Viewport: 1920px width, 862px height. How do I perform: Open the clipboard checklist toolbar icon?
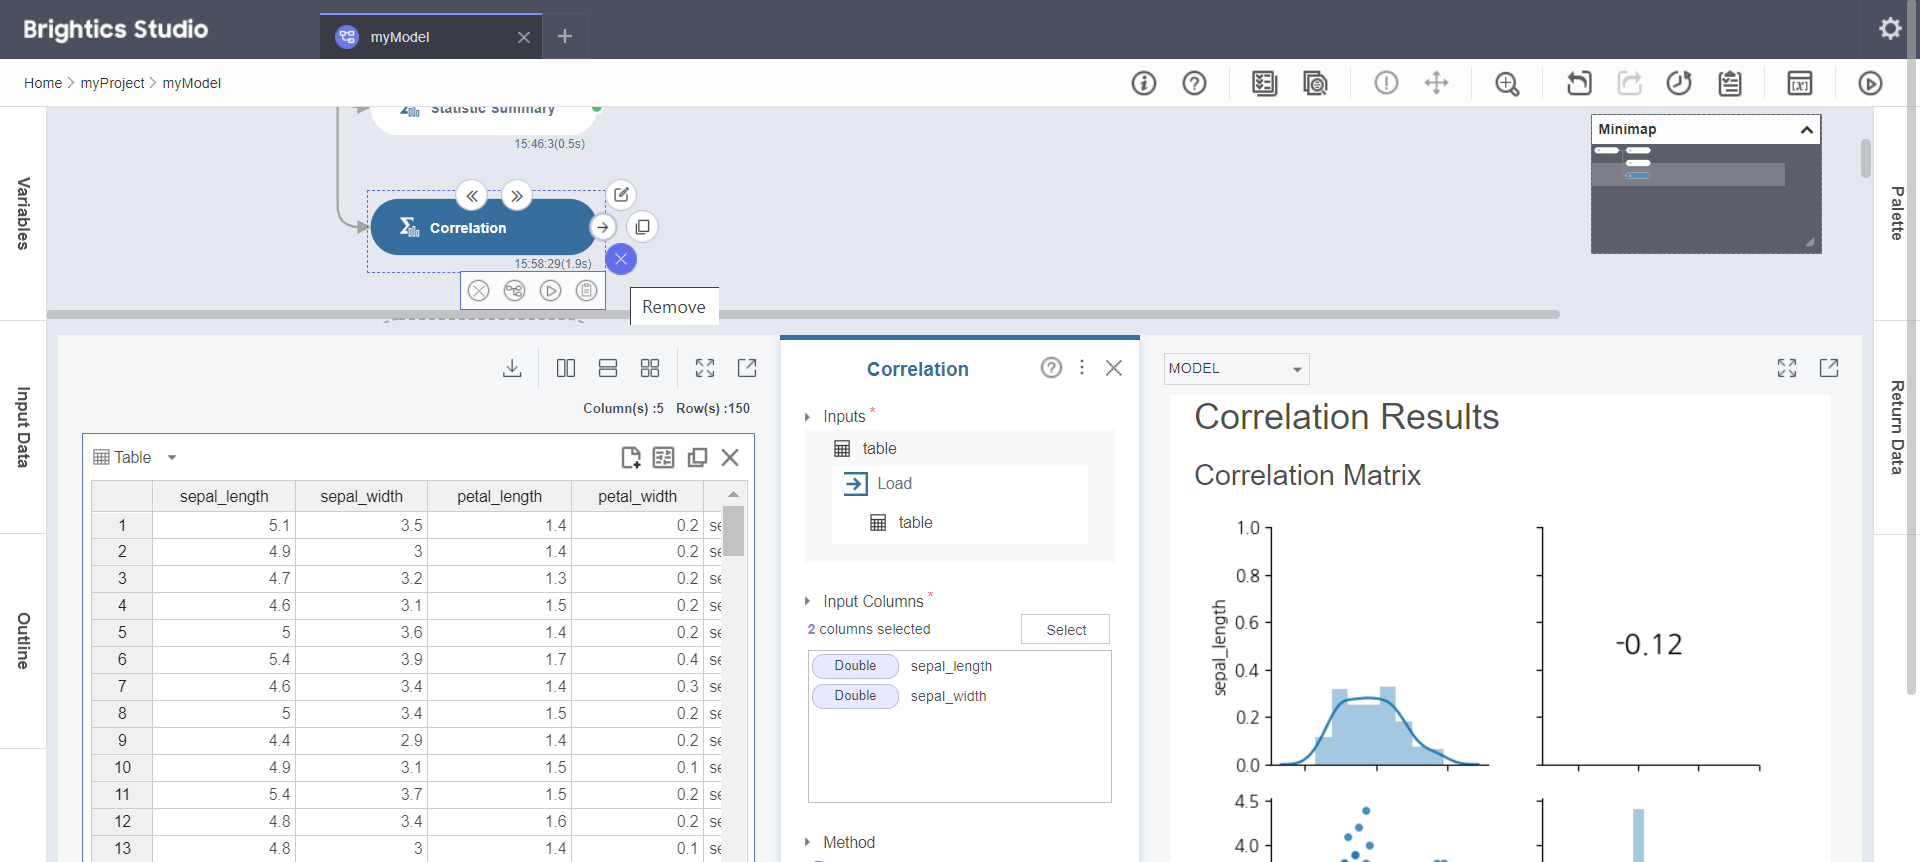[x=1730, y=83]
